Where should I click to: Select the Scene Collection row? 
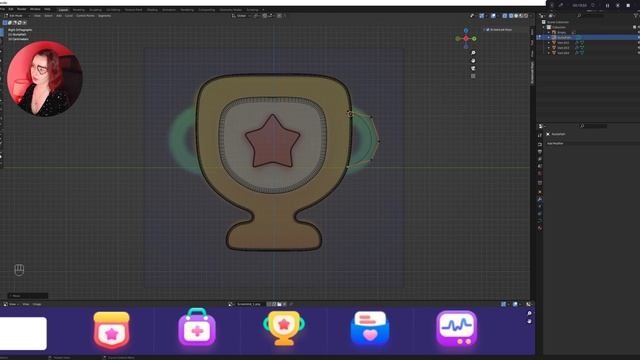pos(588,22)
